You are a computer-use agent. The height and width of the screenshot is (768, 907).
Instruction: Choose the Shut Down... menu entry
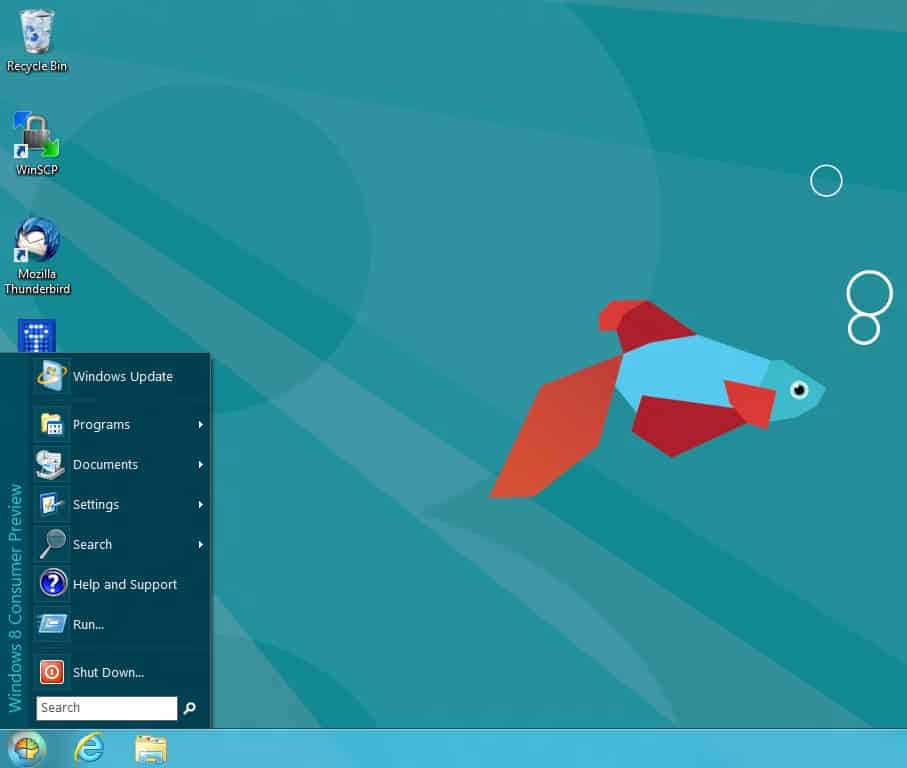121,672
